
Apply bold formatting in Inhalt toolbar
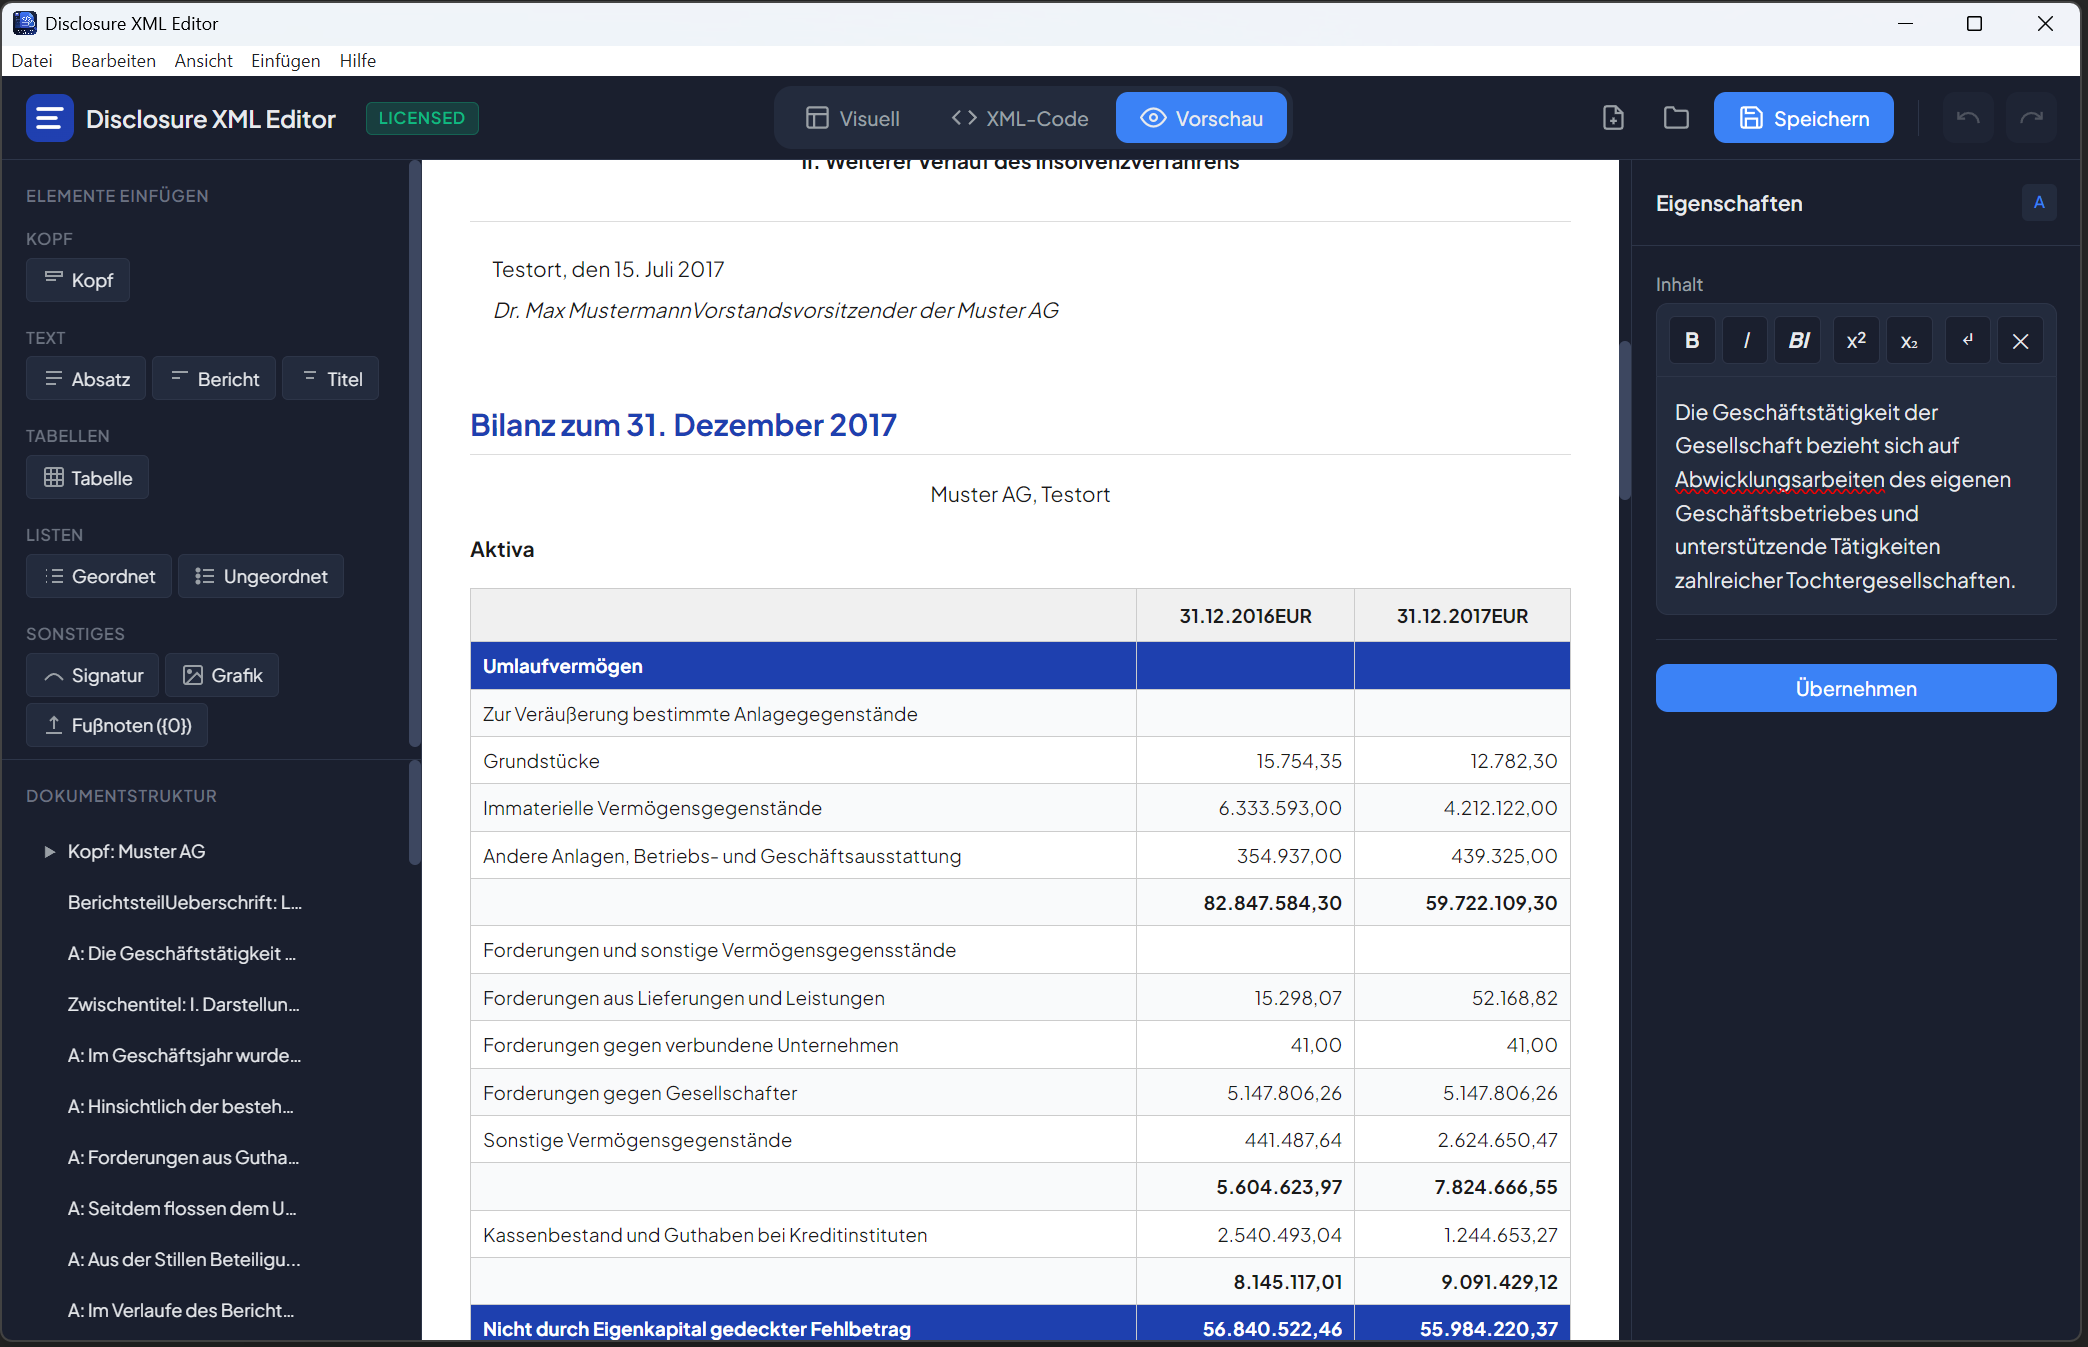(x=1692, y=341)
